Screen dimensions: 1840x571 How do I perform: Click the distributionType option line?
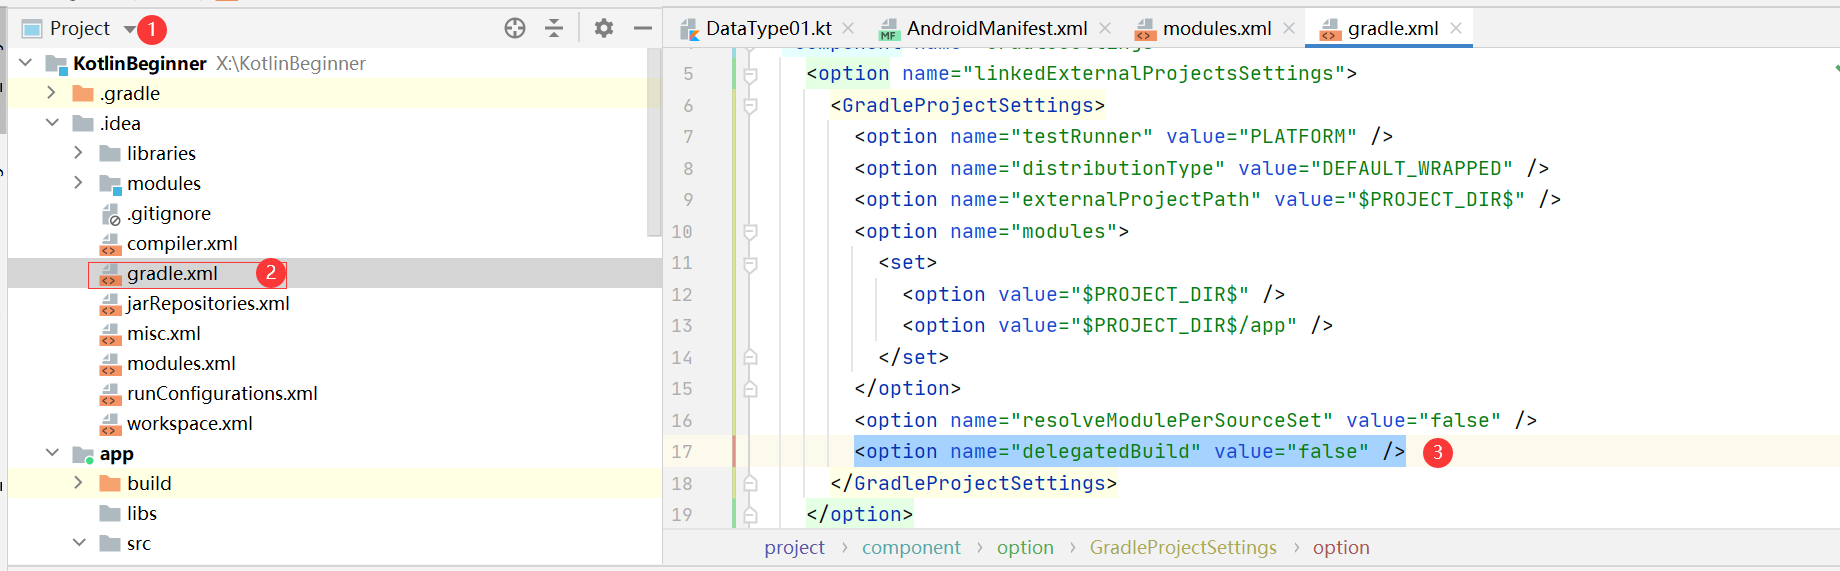click(1202, 168)
